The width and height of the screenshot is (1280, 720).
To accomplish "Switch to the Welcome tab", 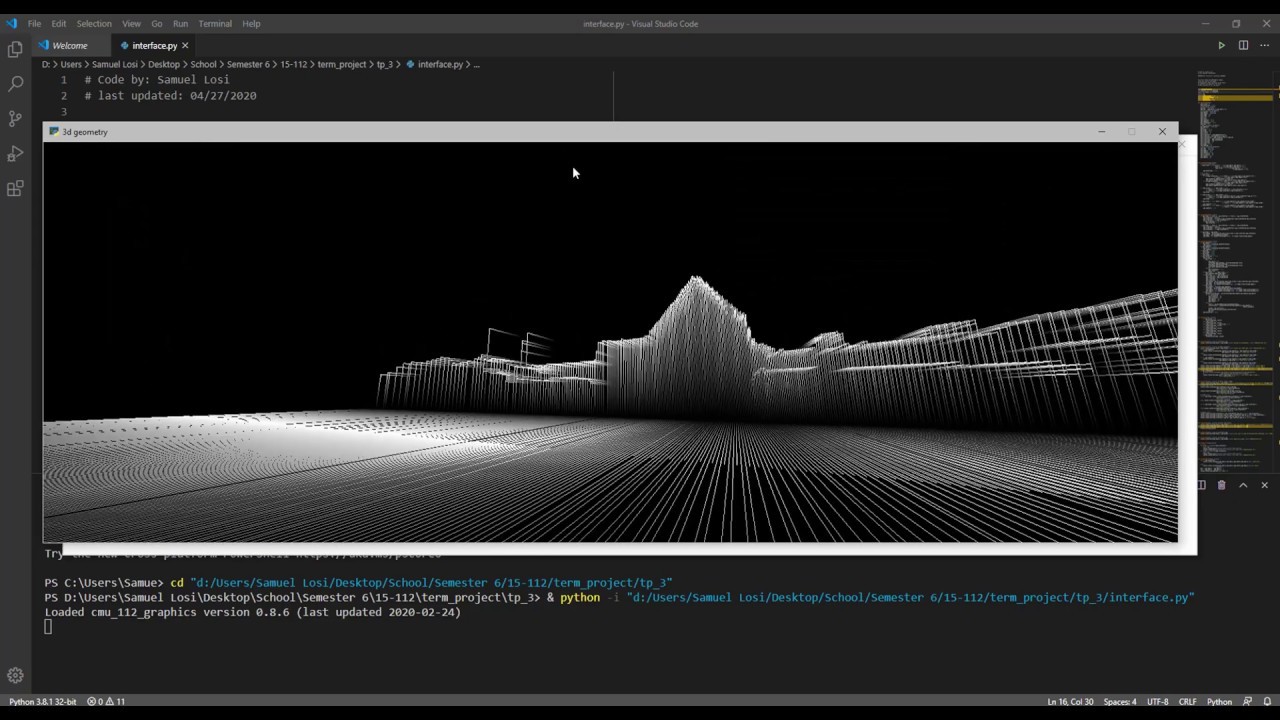I will tap(69, 45).
